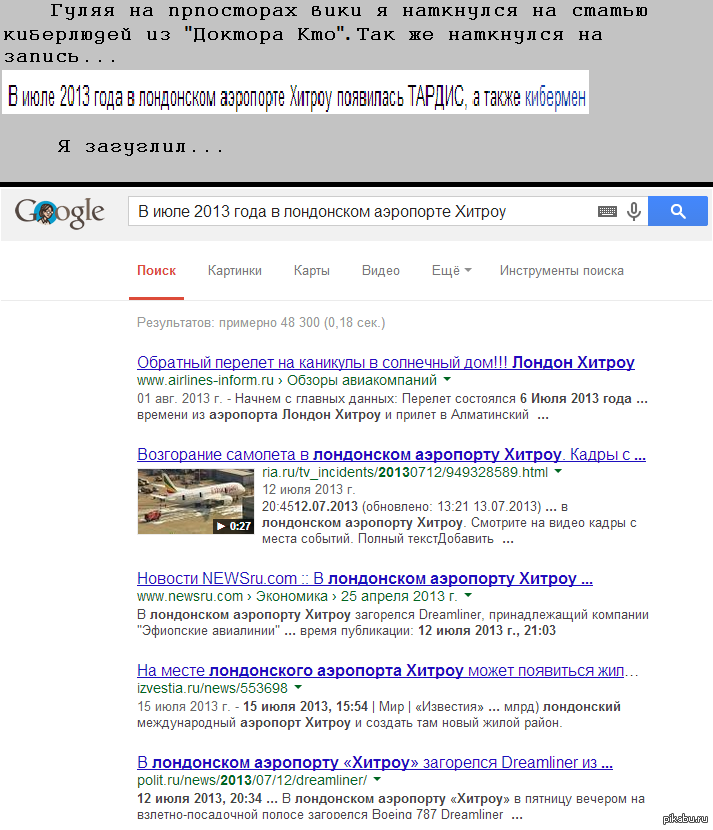Expand arrow beside izvestia.ru URL
Image resolution: width=713 pixels, height=830 pixels.
[x=298, y=687]
